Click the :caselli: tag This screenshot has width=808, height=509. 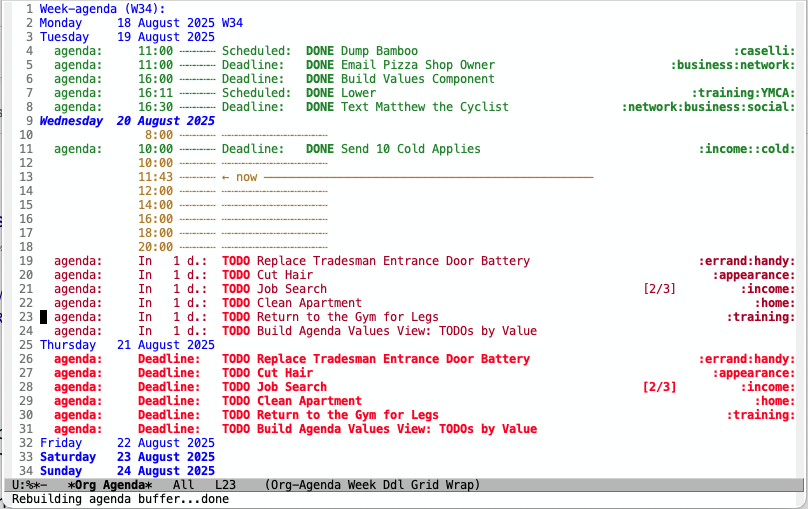click(x=764, y=51)
